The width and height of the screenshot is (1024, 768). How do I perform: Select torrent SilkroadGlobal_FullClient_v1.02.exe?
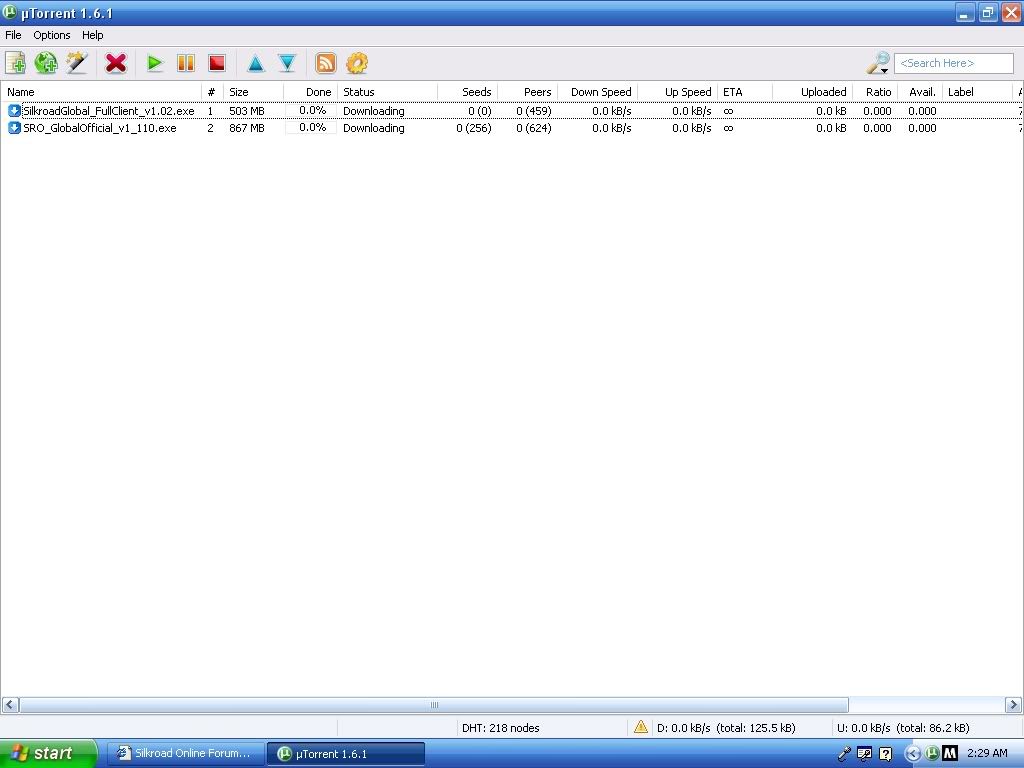[108, 111]
